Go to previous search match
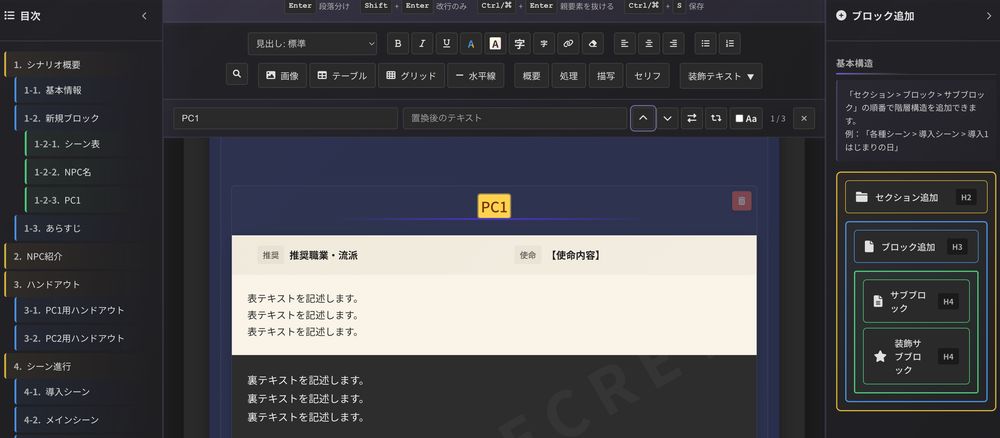The width and height of the screenshot is (1000, 438). click(x=643, y=118)
